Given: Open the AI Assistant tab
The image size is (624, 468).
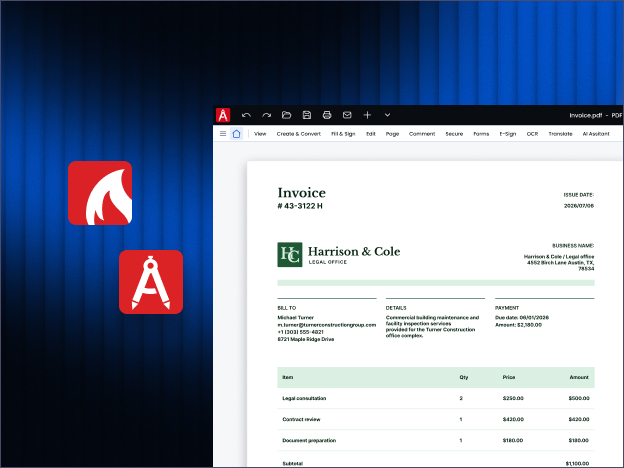Looking at the screenshot, I should [596, 134].
